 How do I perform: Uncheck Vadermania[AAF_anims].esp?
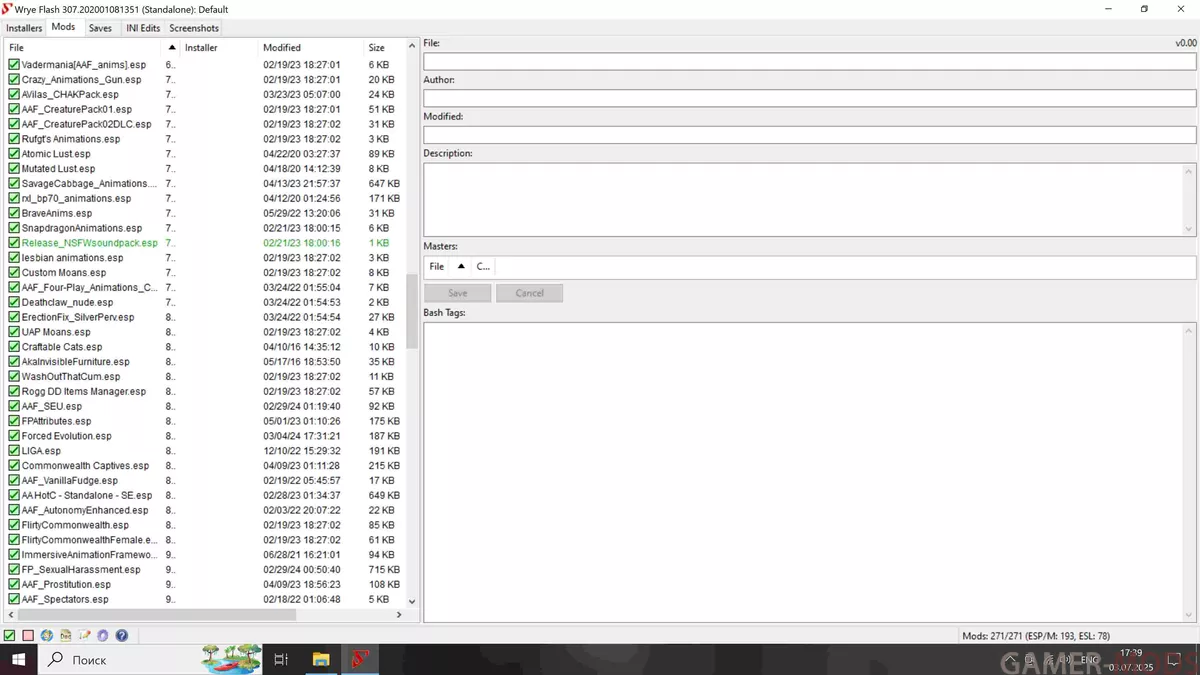14,65
